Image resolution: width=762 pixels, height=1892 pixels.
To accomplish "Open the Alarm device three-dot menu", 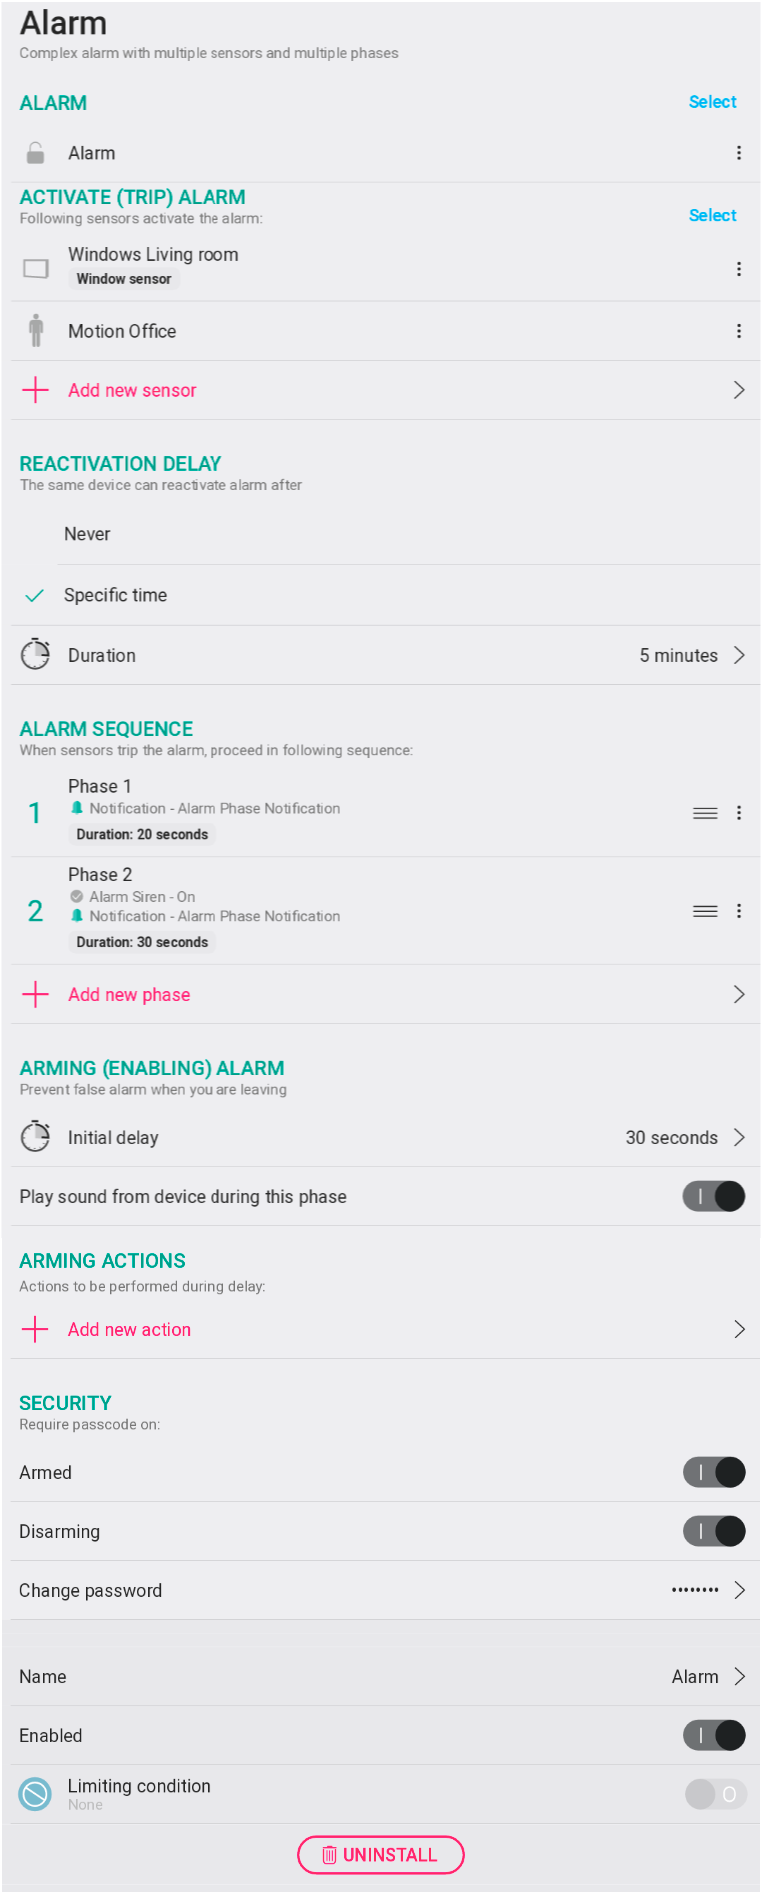I will (739, 153).
